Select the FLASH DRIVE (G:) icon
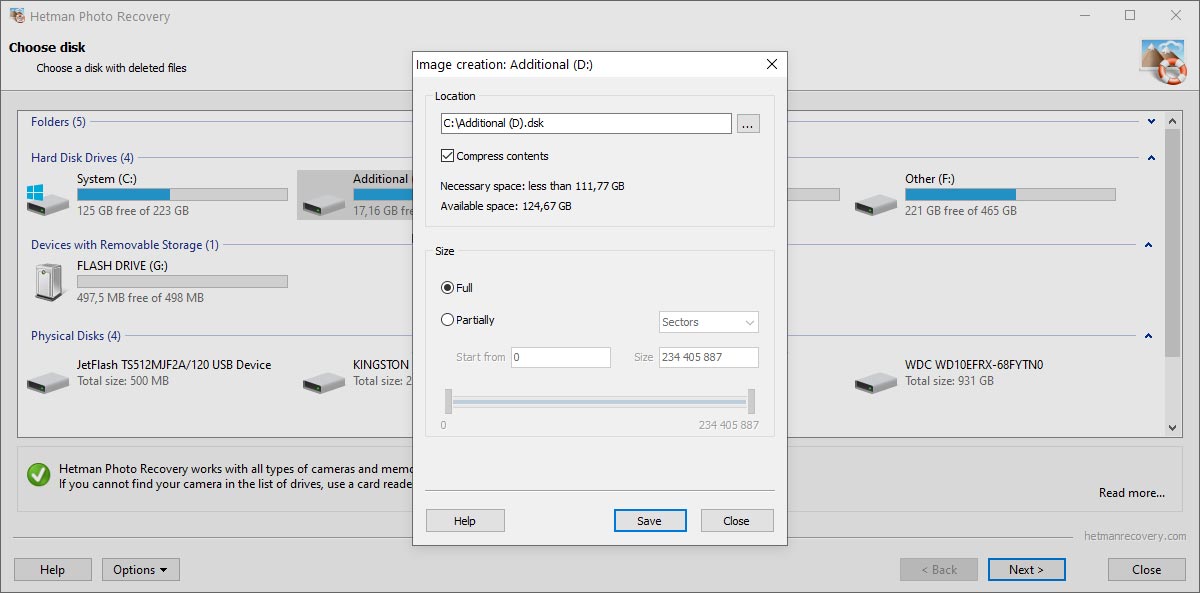 point(49,282)
